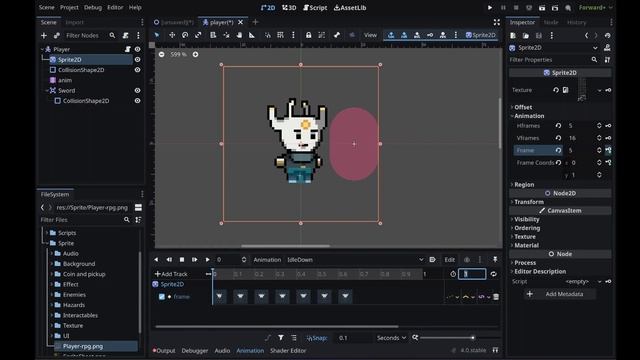The width and height of the screenshot is (640, 360).
Task: Play animation from start
Action: [x=195, y=260]
